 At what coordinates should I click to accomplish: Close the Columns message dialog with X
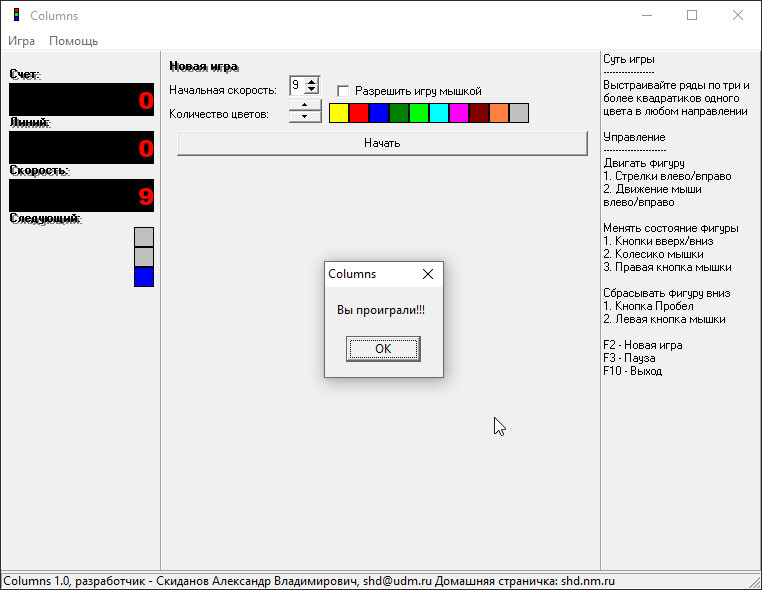pos(428,274)
